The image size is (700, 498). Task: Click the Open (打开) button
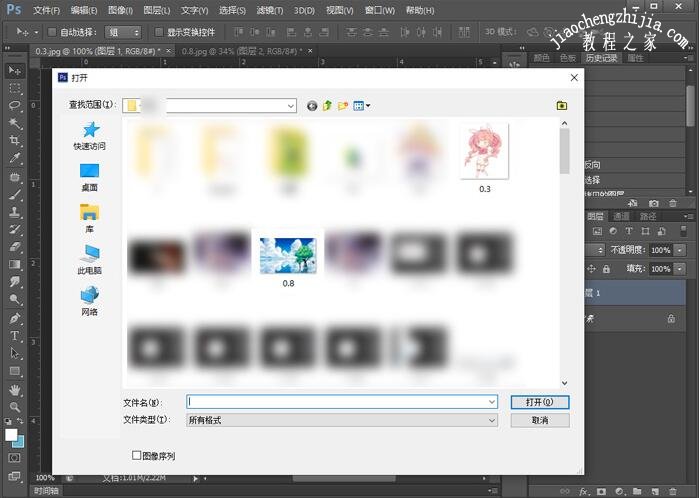pyautogui.click(x=539, y=401)
